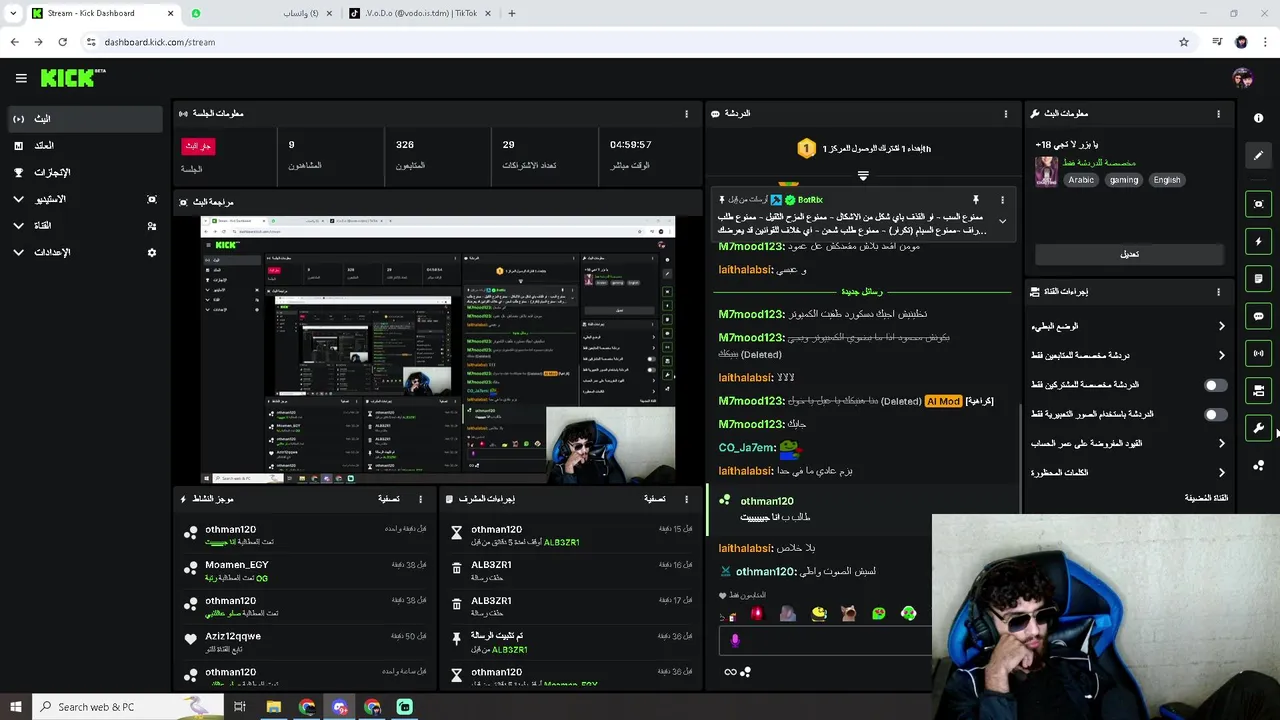The width and height of the screenshot is (1280, 720).
Task: Toggle emote-only chat switch
Action: [1215, 414]
